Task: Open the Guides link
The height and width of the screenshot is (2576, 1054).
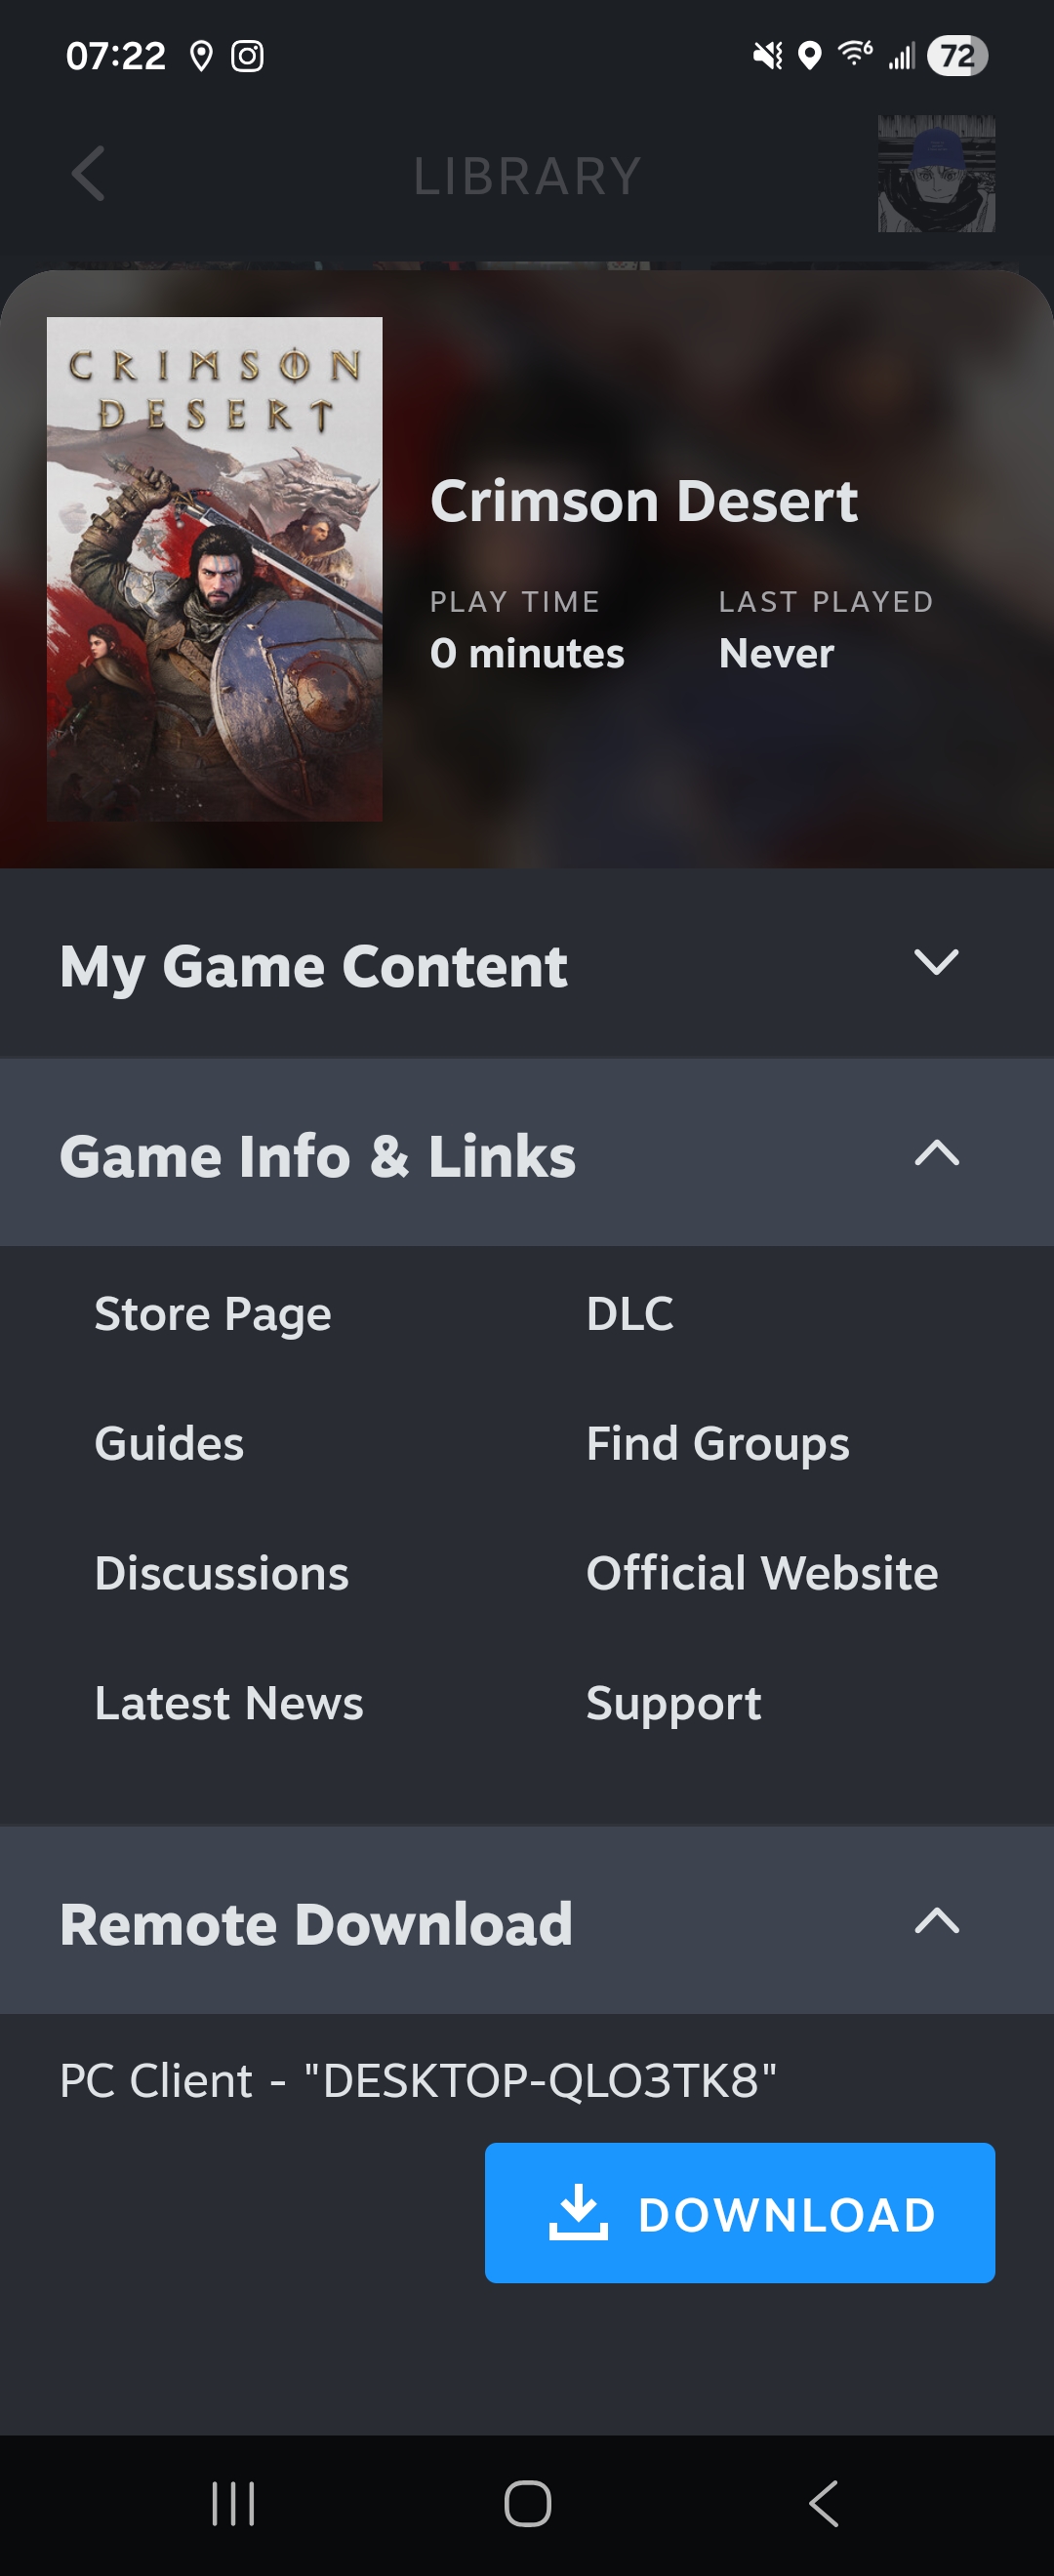Action: click(x=169, y=1443)
